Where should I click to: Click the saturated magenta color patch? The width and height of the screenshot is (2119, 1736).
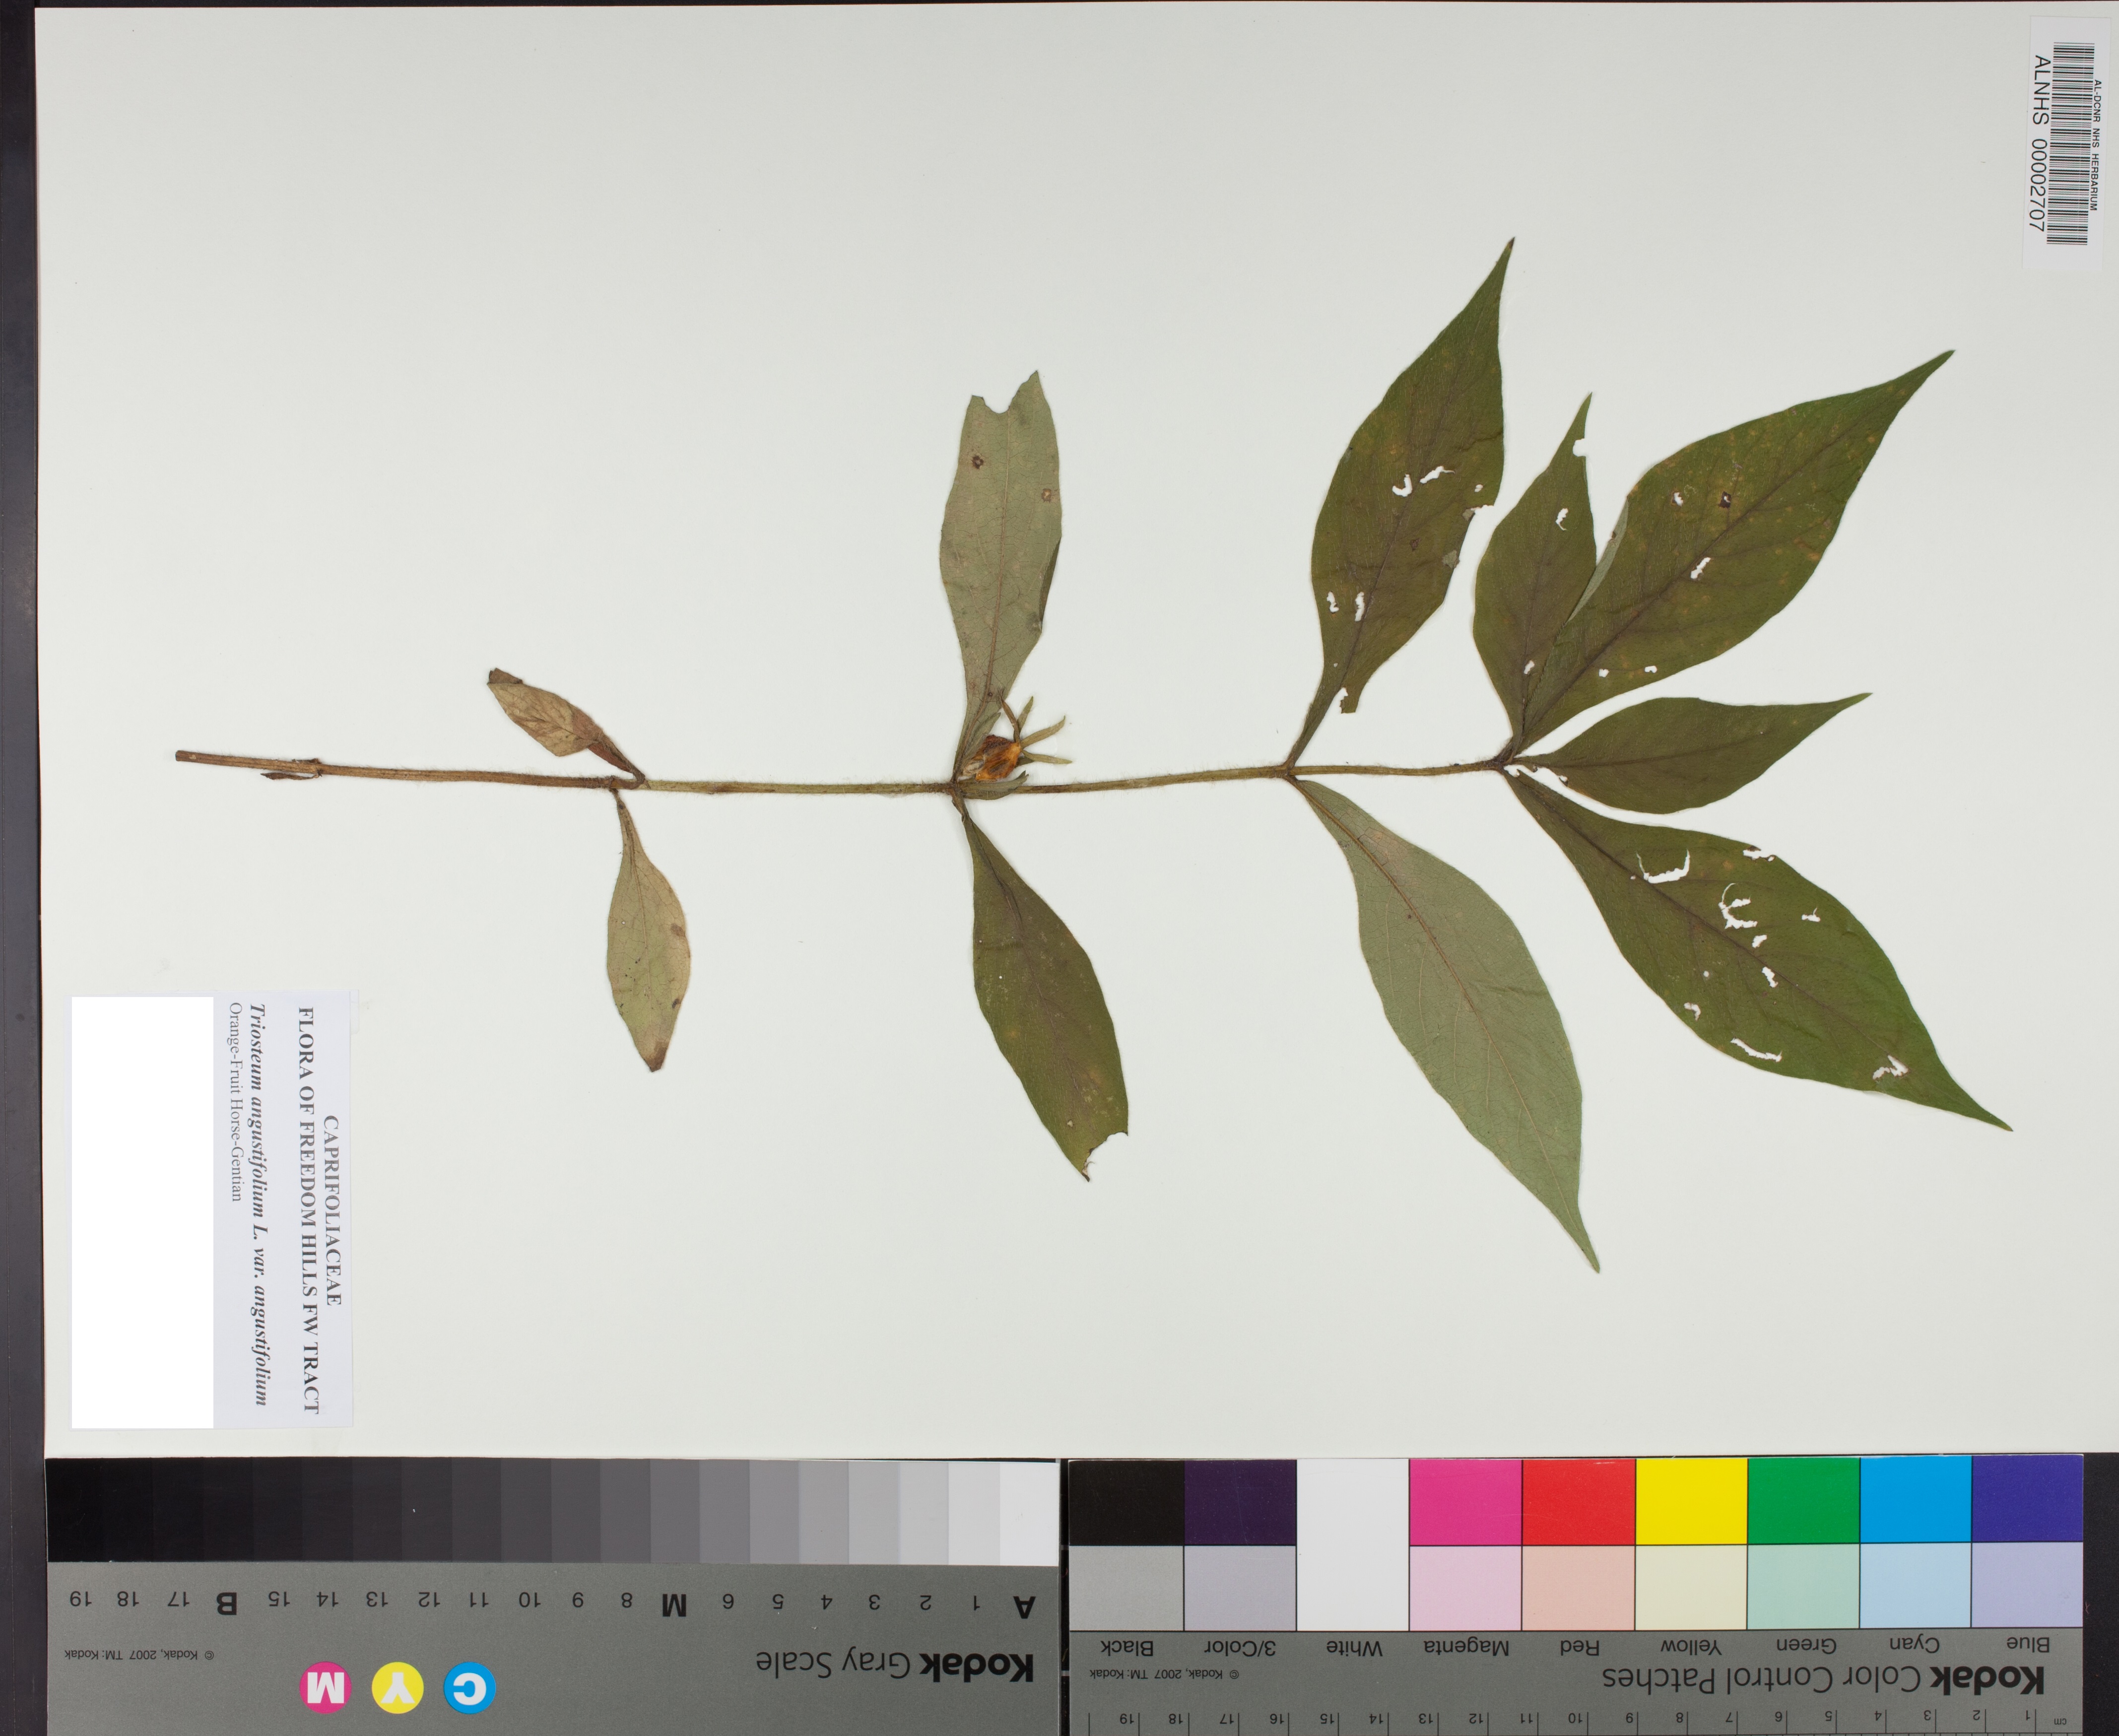pos(1466,1502)
